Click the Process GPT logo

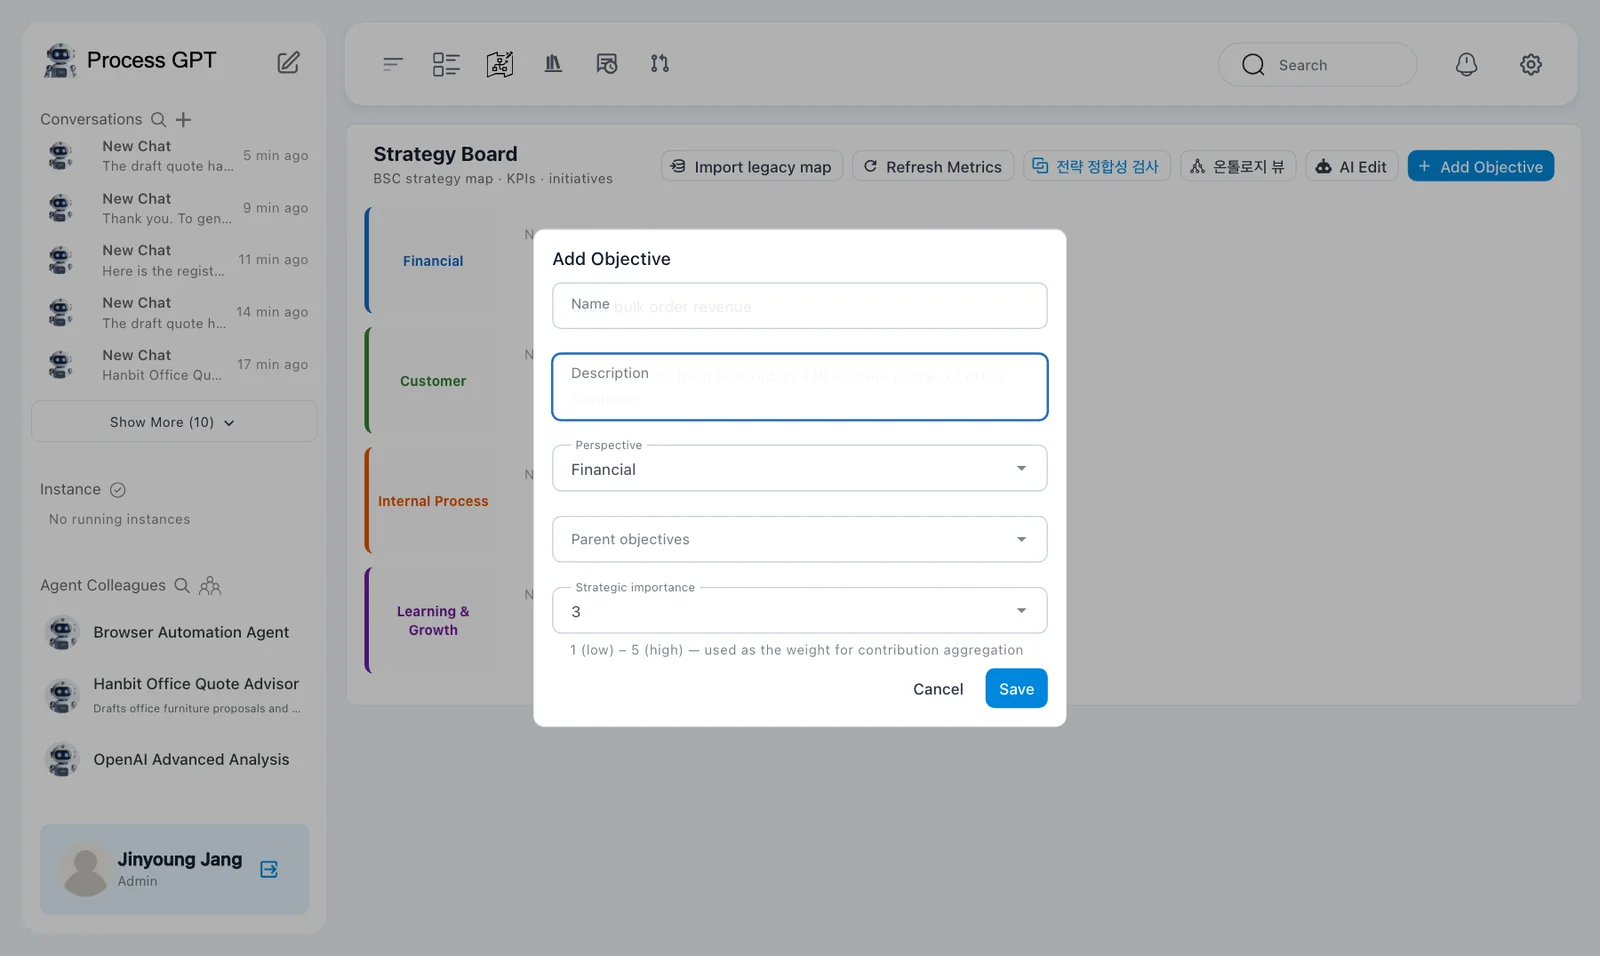130,61
